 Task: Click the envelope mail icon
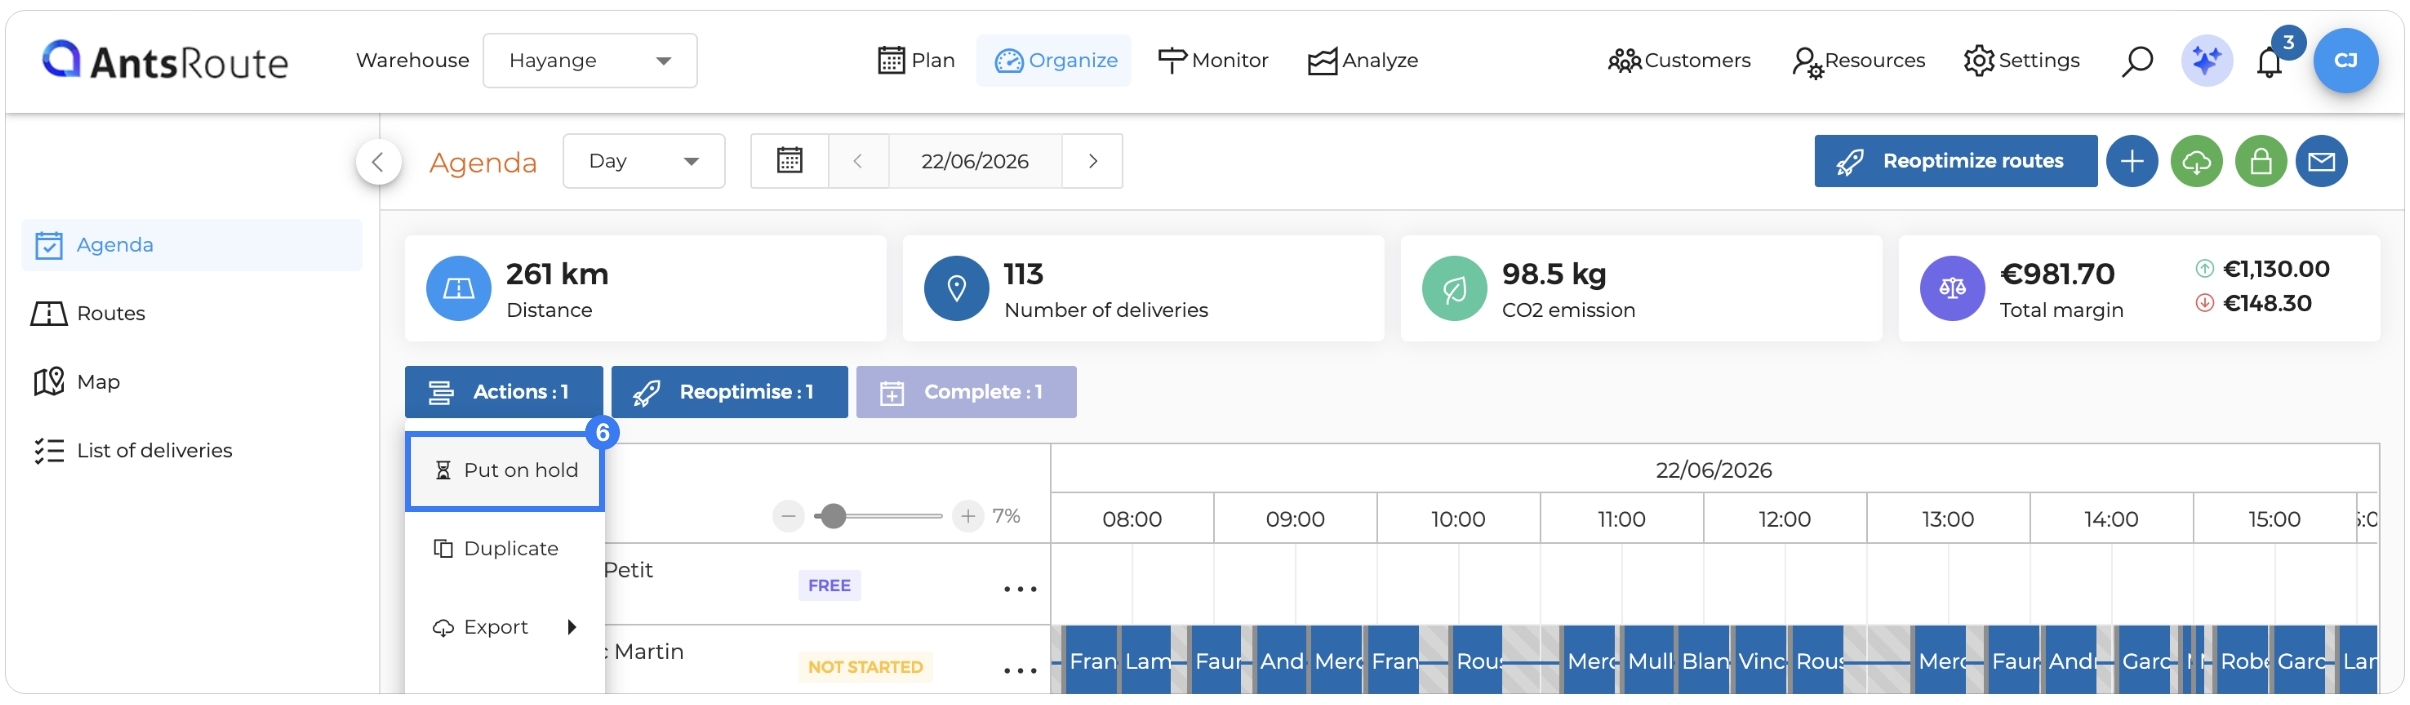point(2321,161)
